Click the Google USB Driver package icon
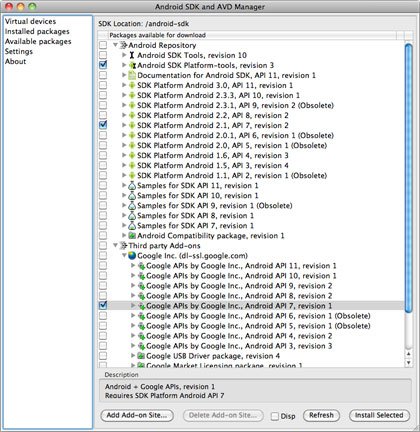The height and width of the screenshot is (432, 420). coord(141,356)
